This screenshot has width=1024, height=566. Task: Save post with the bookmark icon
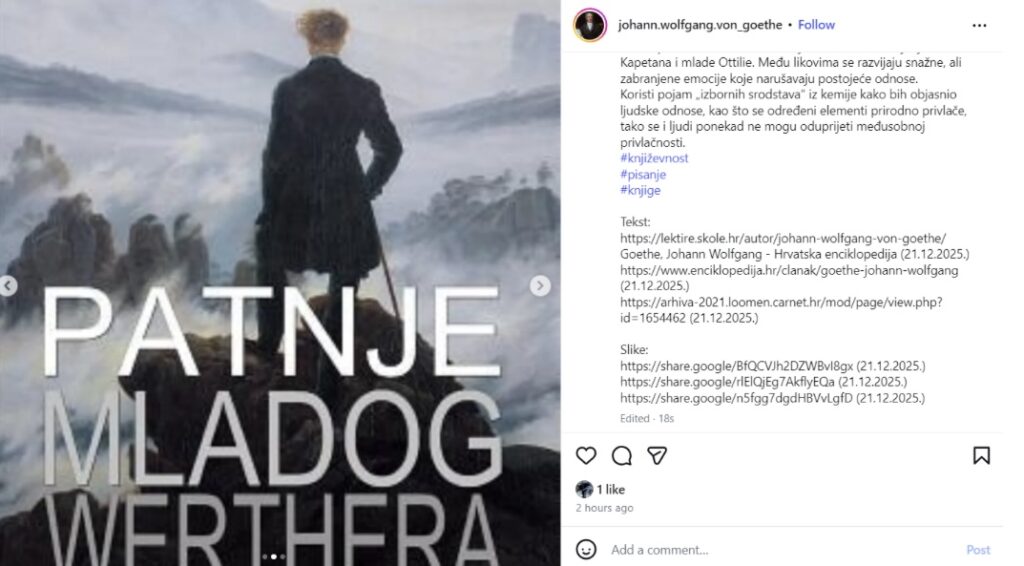coord(981,456)
